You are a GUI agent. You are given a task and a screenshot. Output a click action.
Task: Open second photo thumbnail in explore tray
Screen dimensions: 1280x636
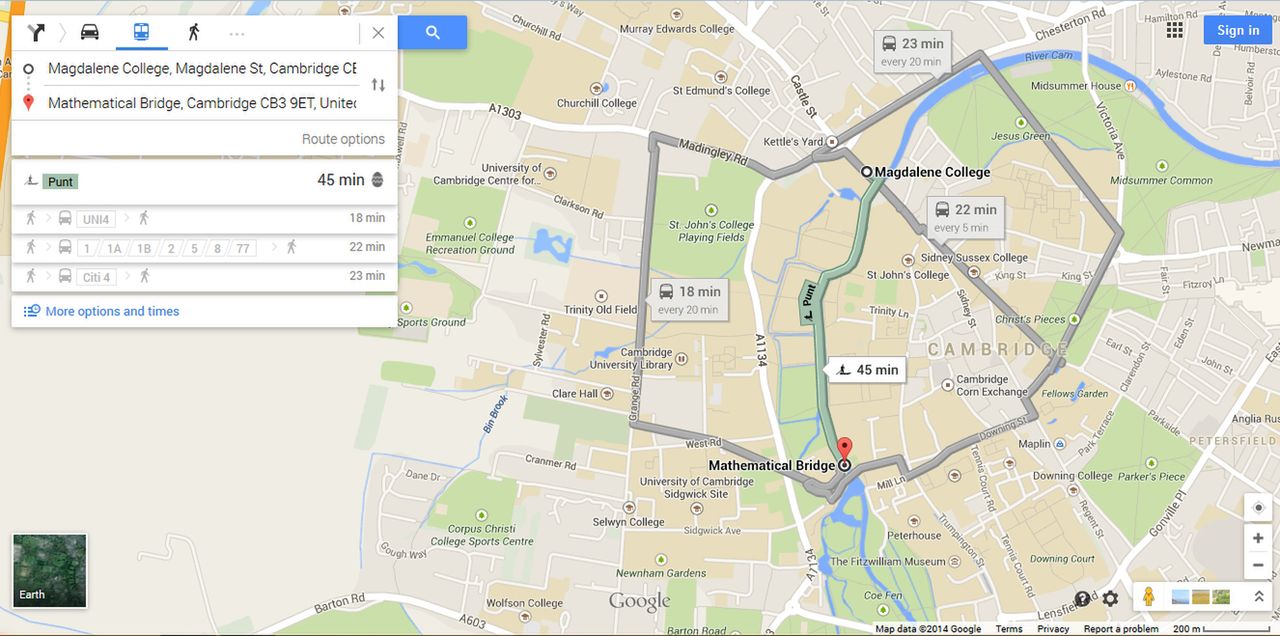[x=1201, y=597]
